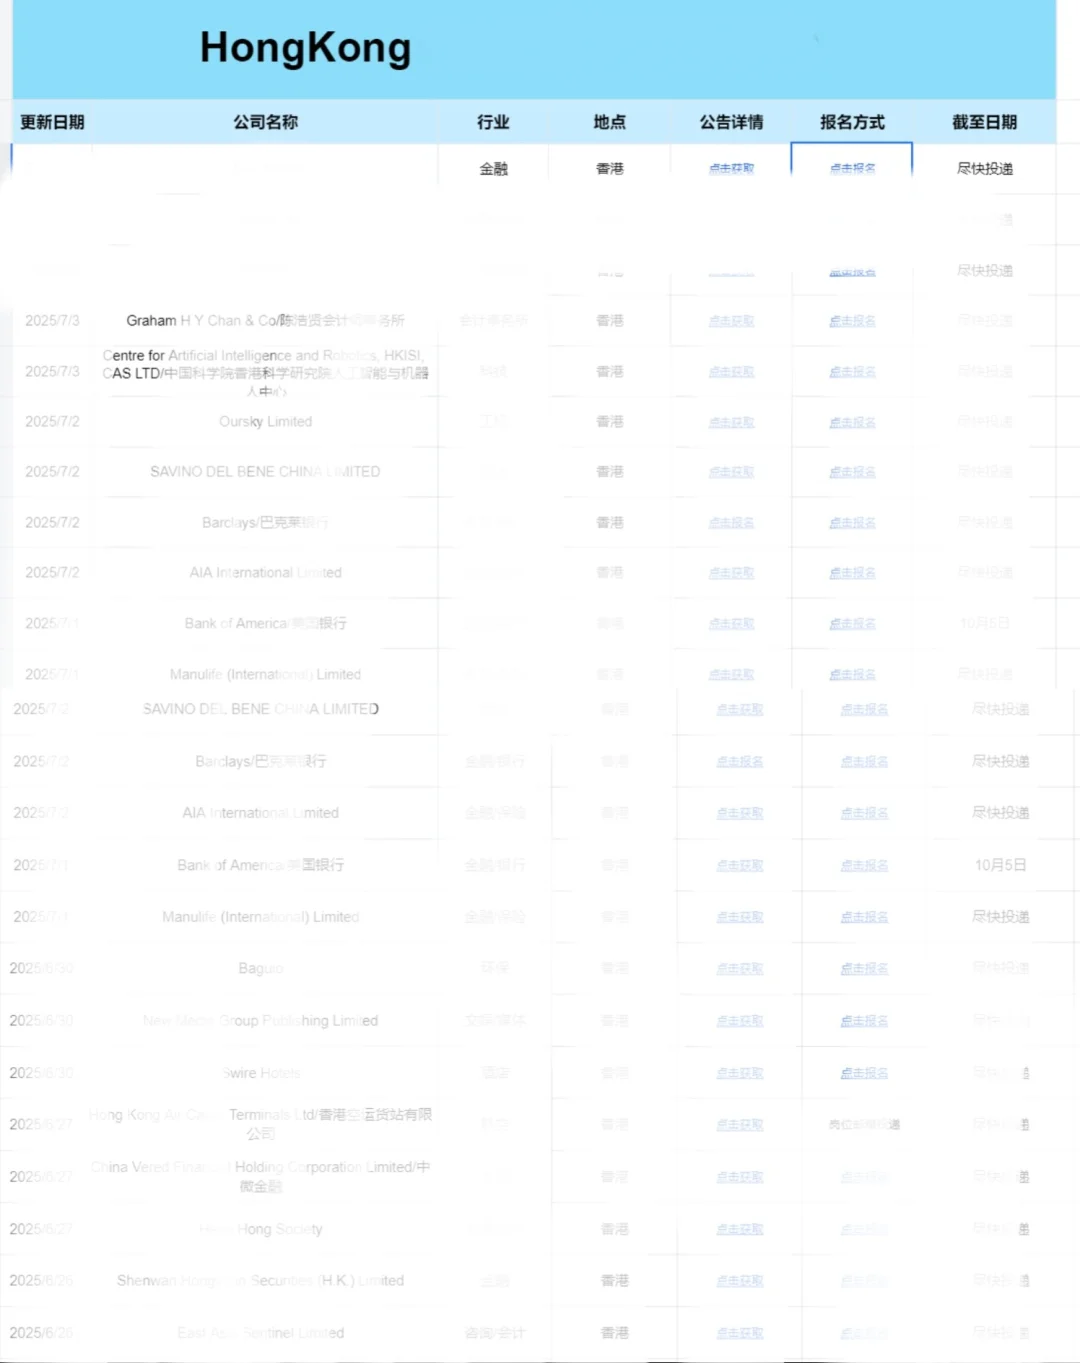Open 点击报名 link for New Media Group Publishing
The width and height of the screenshot is (1080, 1363).
point(864,1021)
